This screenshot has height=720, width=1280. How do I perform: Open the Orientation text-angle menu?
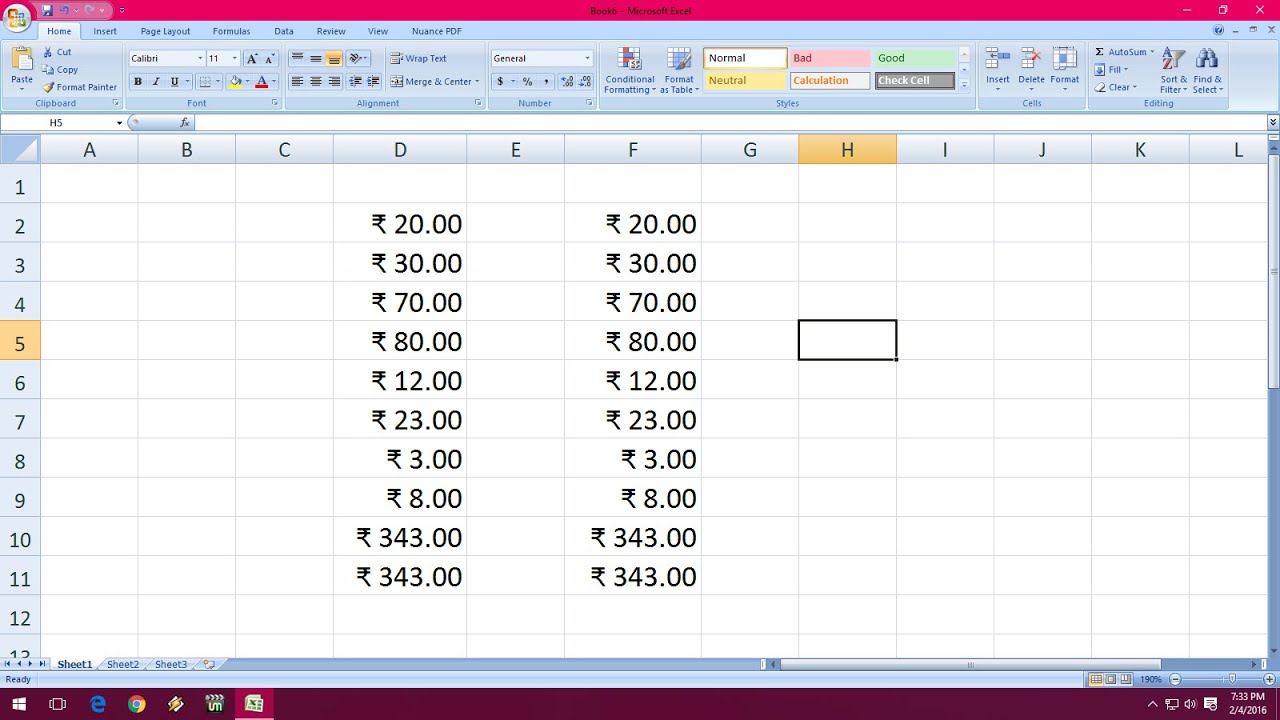(x=359, y=58)
